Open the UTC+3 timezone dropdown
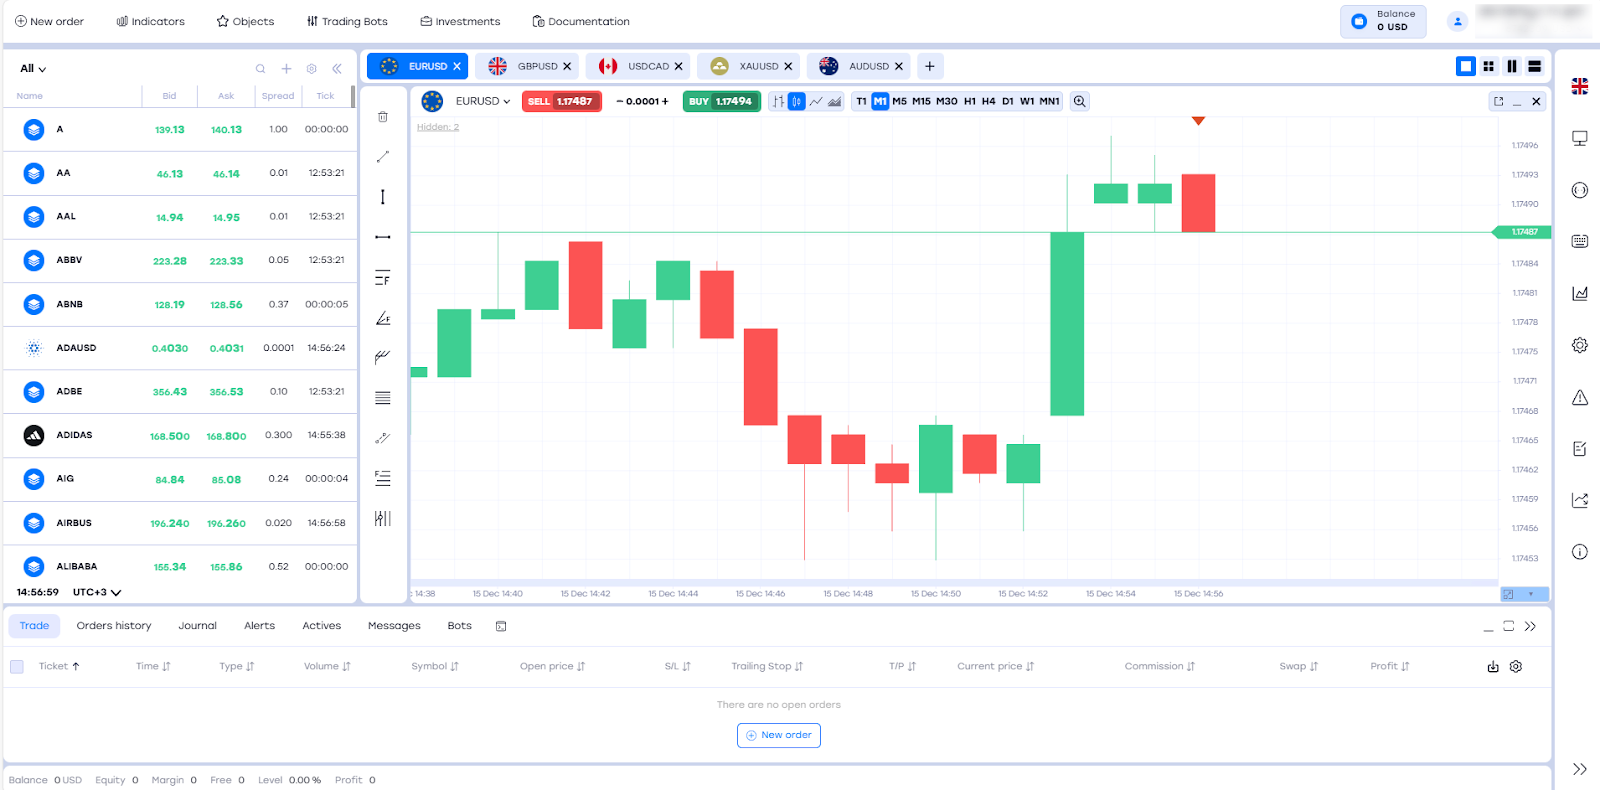1600x790 pixels. (x=97, y=592)
